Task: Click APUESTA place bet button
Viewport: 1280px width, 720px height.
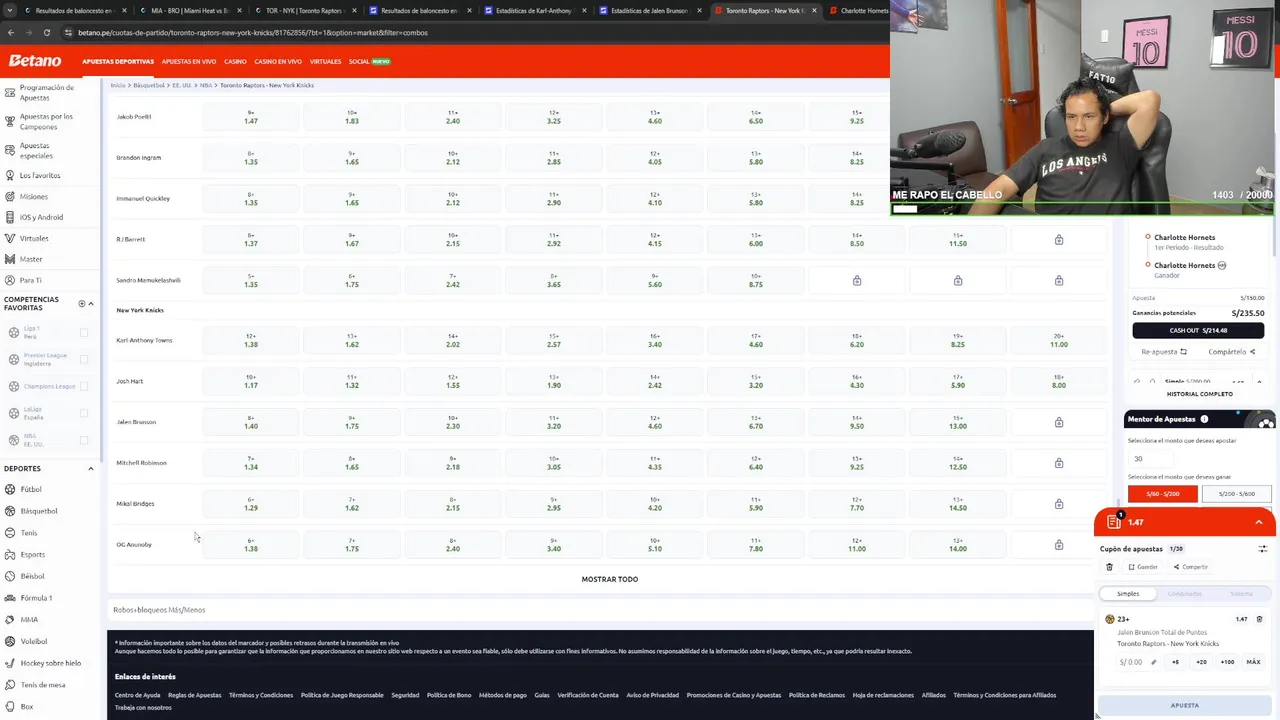Action: tap(1185, 705)
